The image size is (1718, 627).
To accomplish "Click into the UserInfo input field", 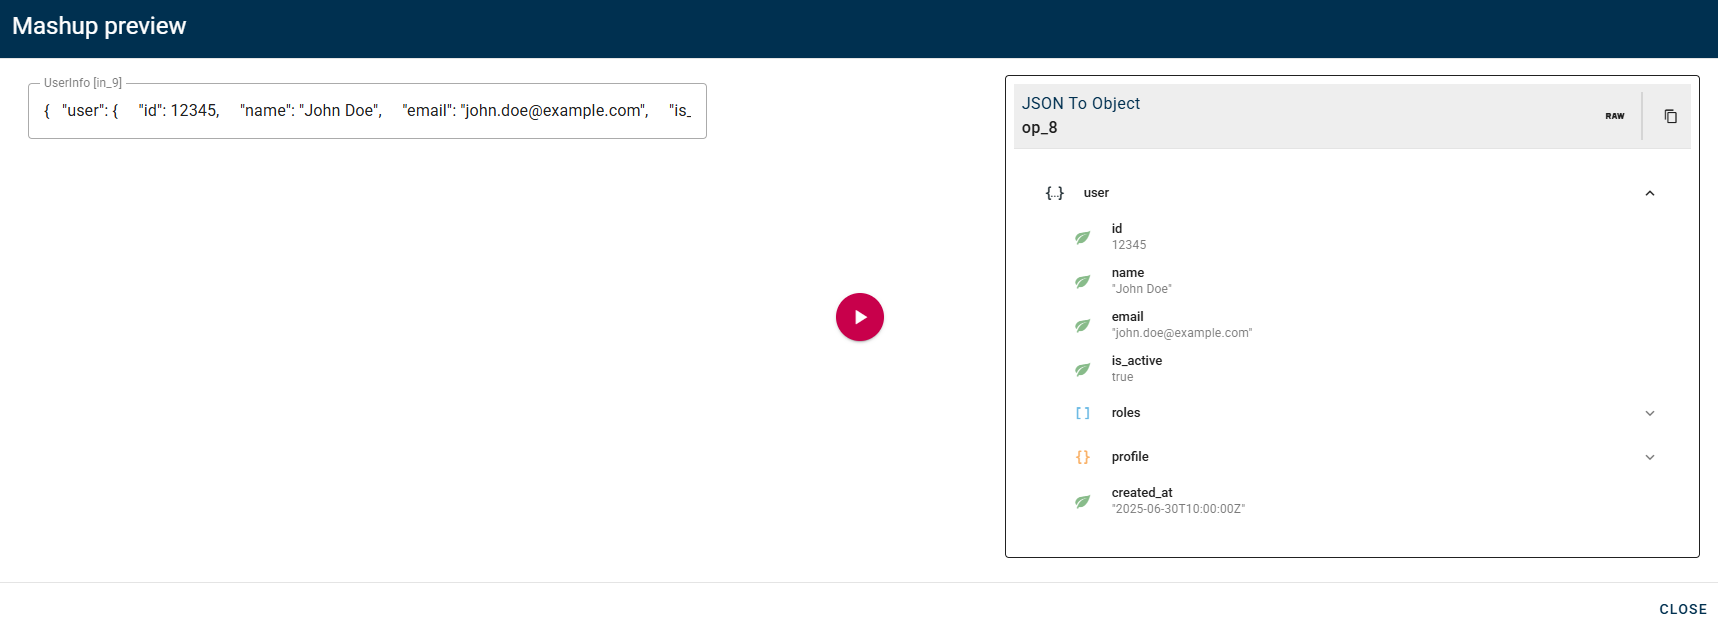I will (367, 111).
